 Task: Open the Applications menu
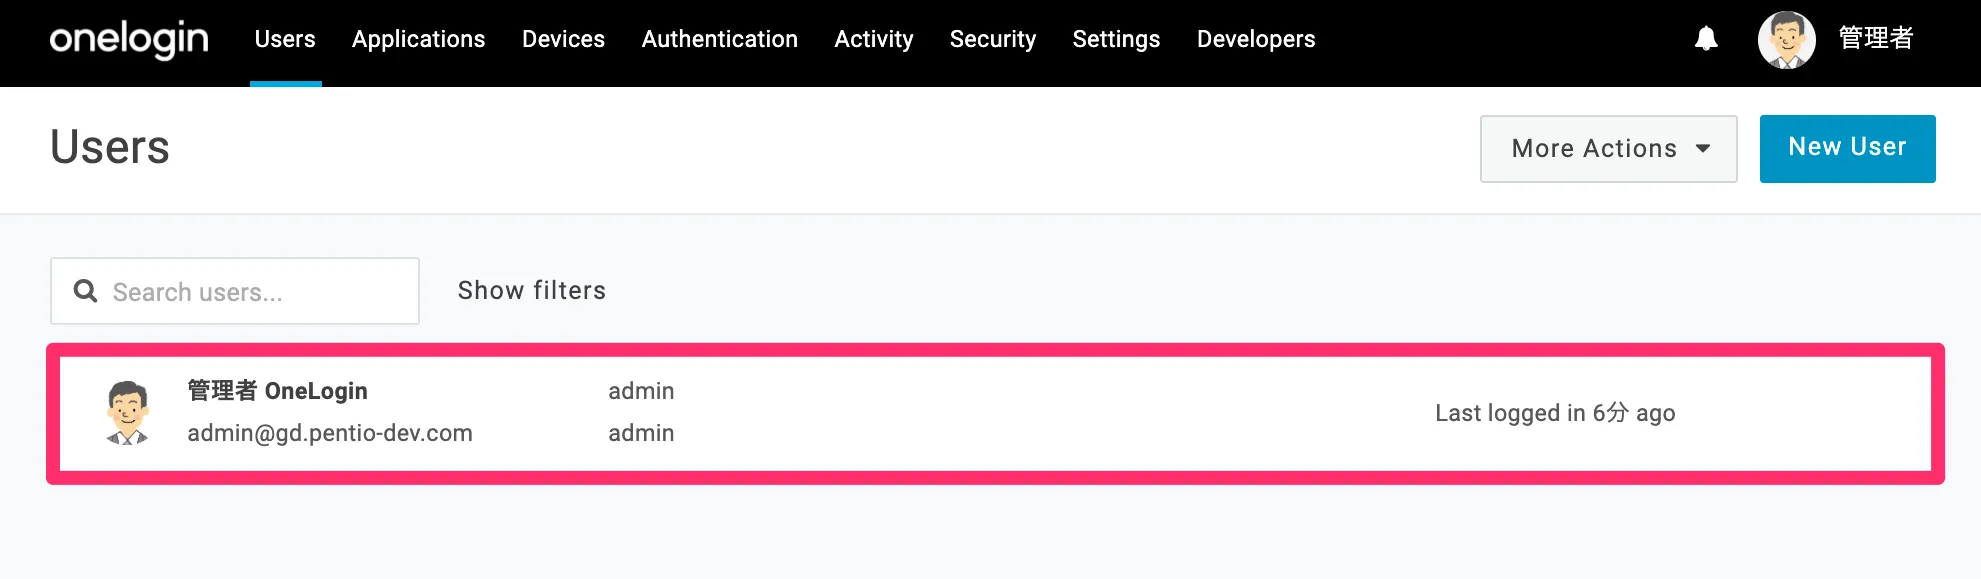click(x=418, y=39)
